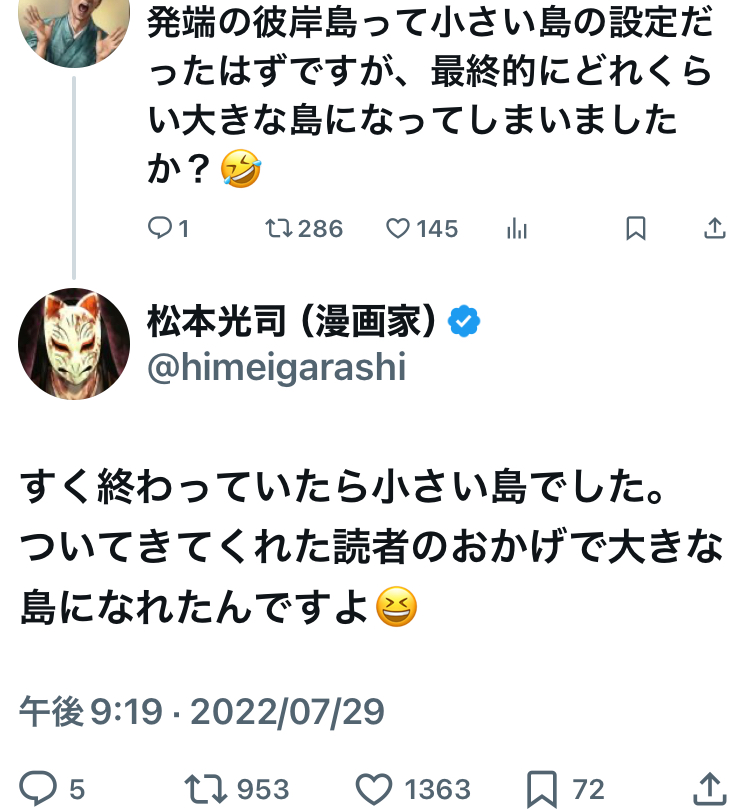Open the first commenter's profile avatar

coord(73,25)
